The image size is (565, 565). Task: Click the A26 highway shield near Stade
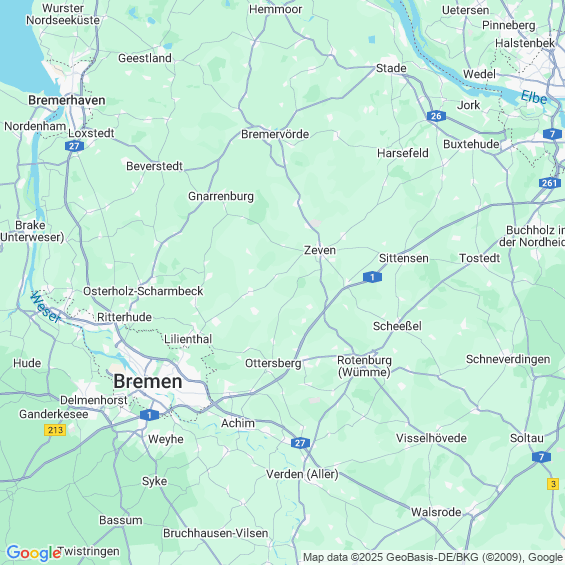point(436,116)
